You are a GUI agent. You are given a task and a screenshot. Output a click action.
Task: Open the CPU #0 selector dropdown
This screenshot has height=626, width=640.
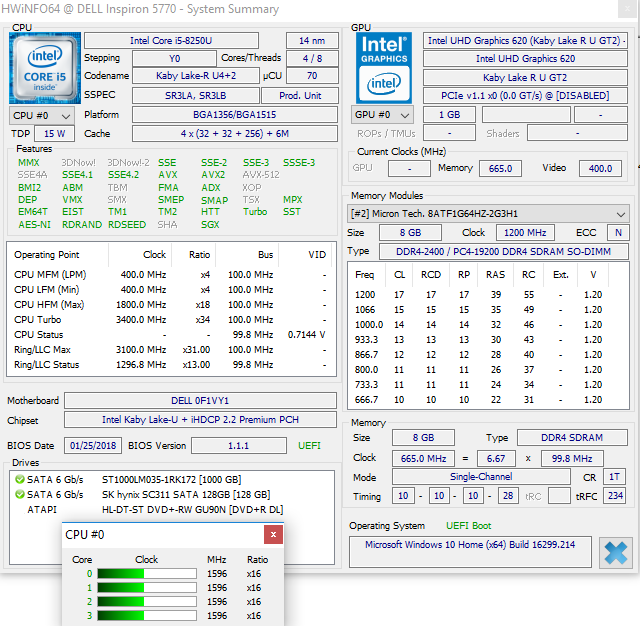coord(42,115)
